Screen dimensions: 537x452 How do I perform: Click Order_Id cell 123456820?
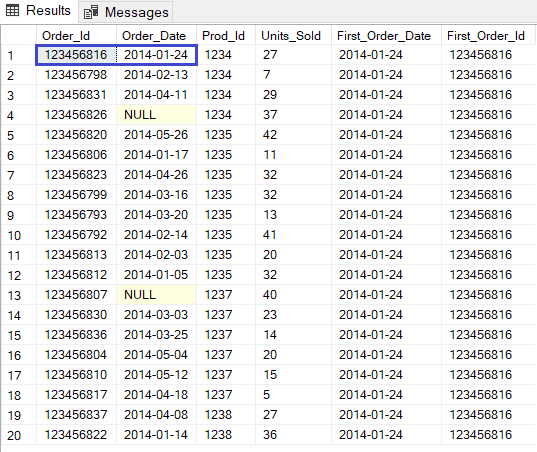point(76,135)
